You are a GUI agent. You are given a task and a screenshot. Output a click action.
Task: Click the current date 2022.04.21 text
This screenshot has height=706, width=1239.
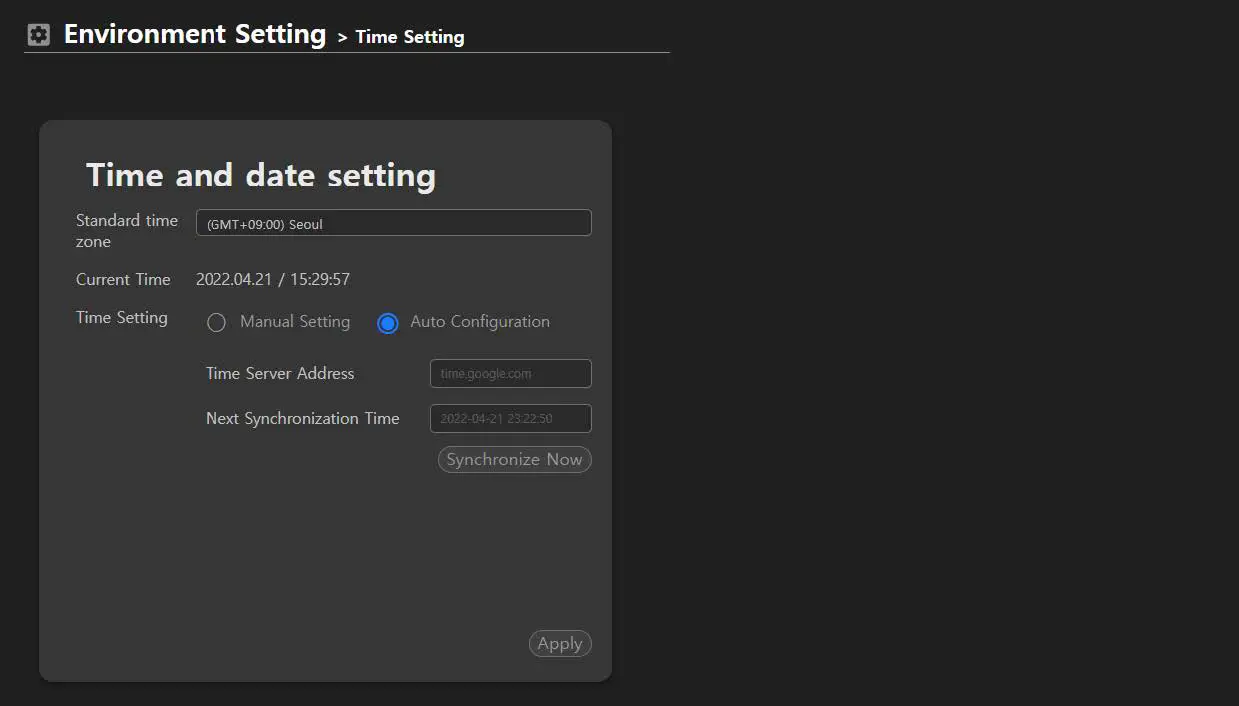point(234,280)
